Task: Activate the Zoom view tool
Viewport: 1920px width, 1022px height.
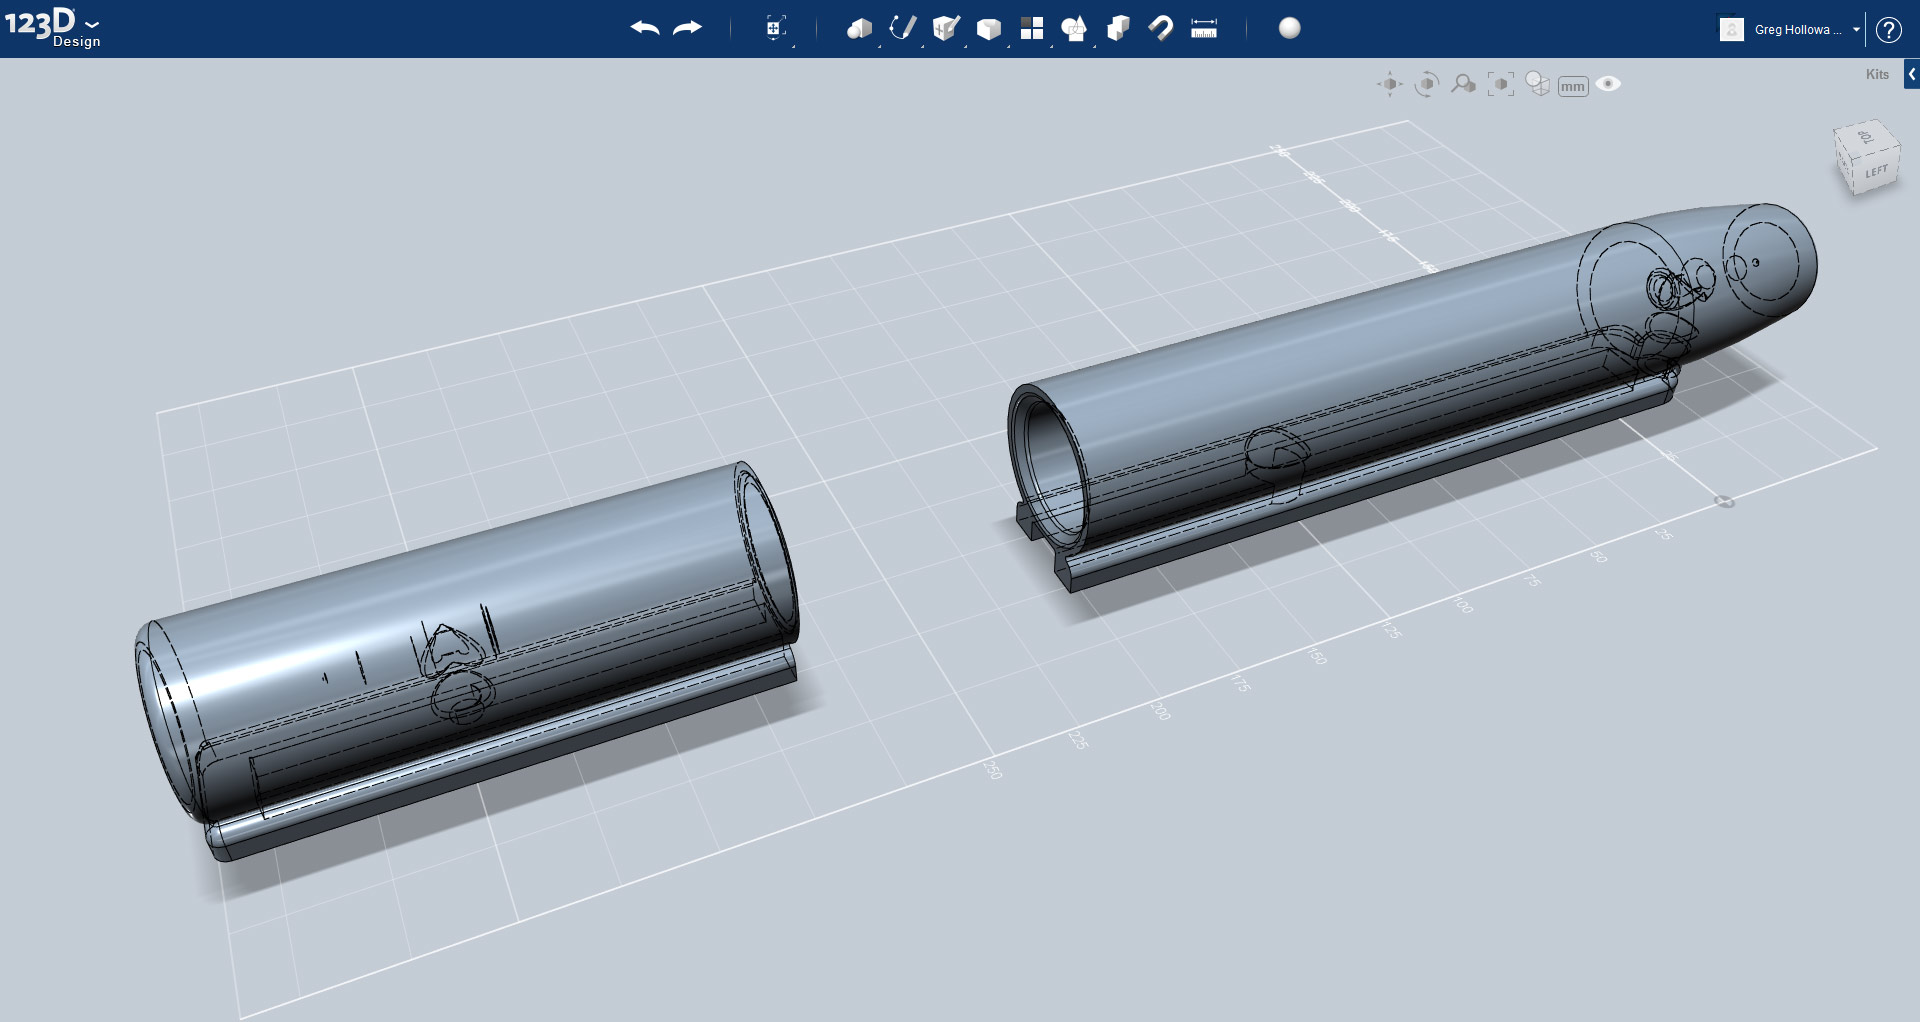Action: click(1464, 84)
